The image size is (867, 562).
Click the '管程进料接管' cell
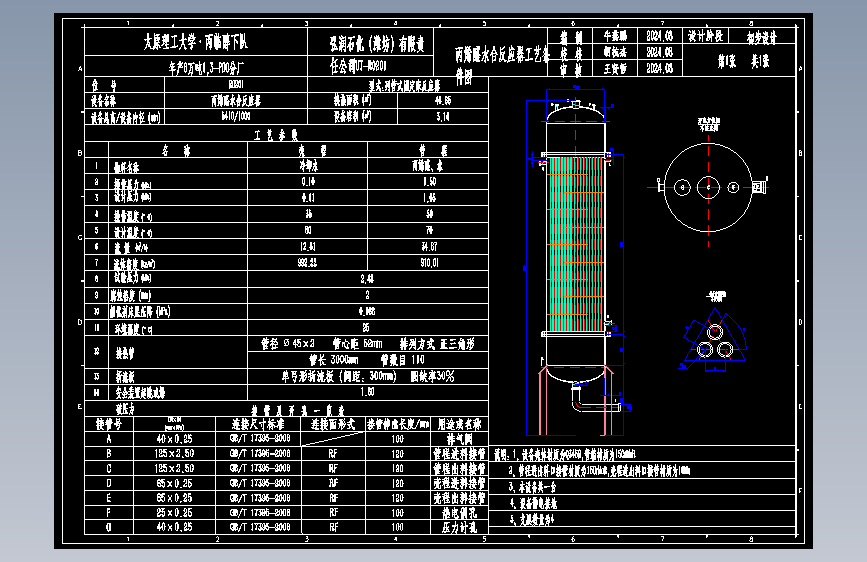coord(459,454)
